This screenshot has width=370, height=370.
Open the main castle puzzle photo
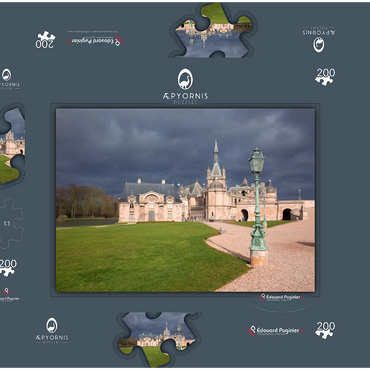click(x=185, y=200)
